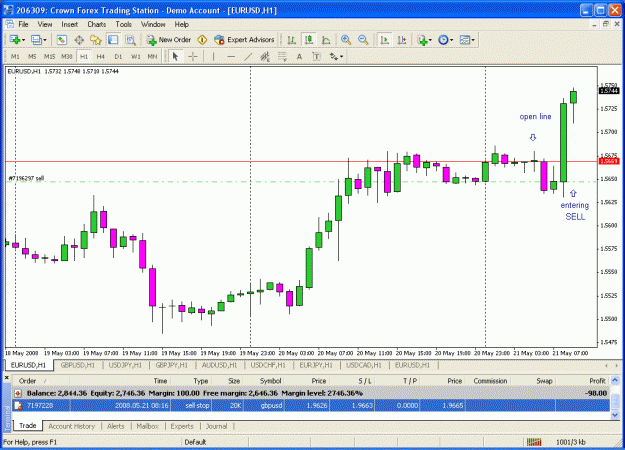Toggle the Navigator window
Screen dimensions: 625x450
(x=96, y=40)
